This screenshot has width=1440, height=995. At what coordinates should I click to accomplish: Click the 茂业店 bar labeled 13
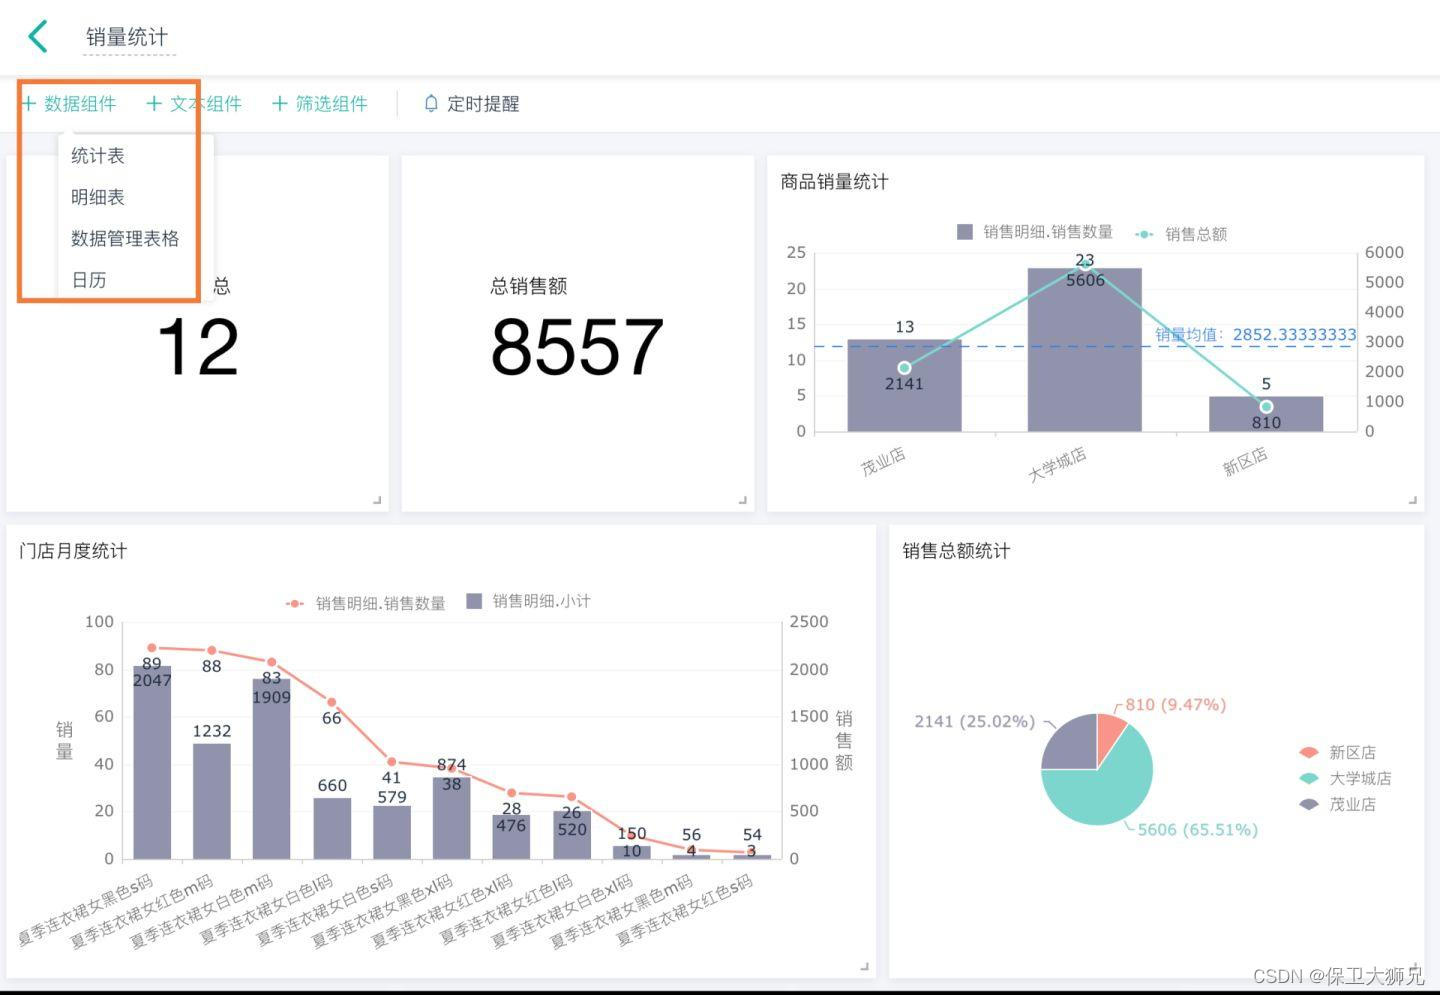click(904, 386)
